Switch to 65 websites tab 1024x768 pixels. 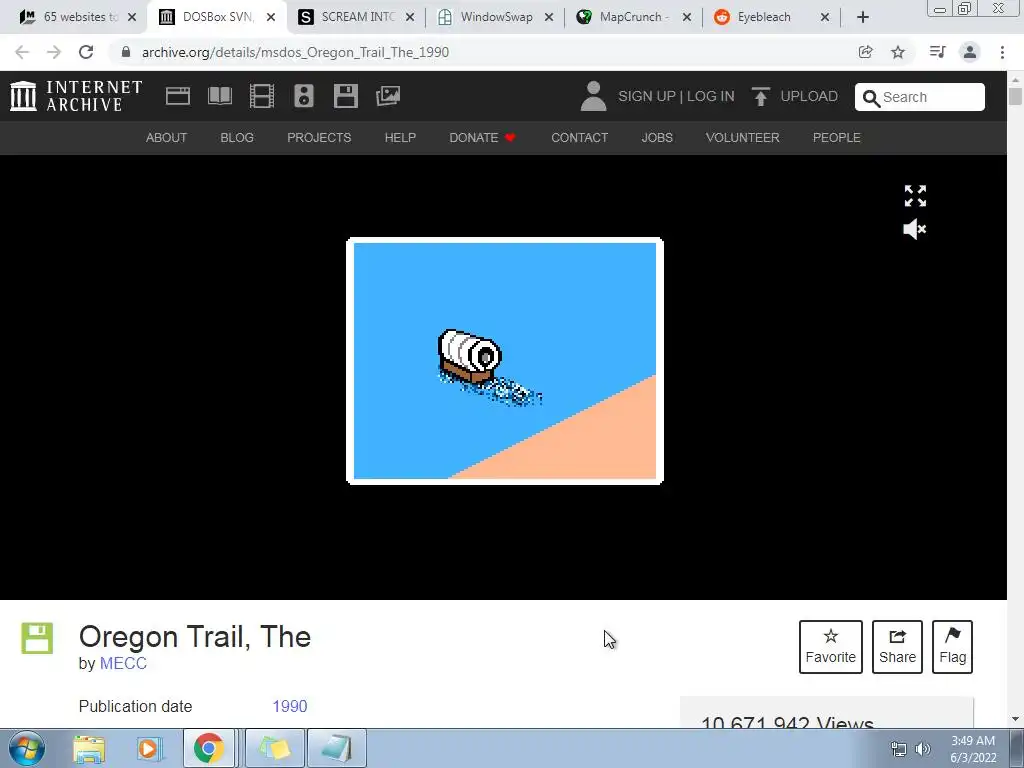click(78, 17)
